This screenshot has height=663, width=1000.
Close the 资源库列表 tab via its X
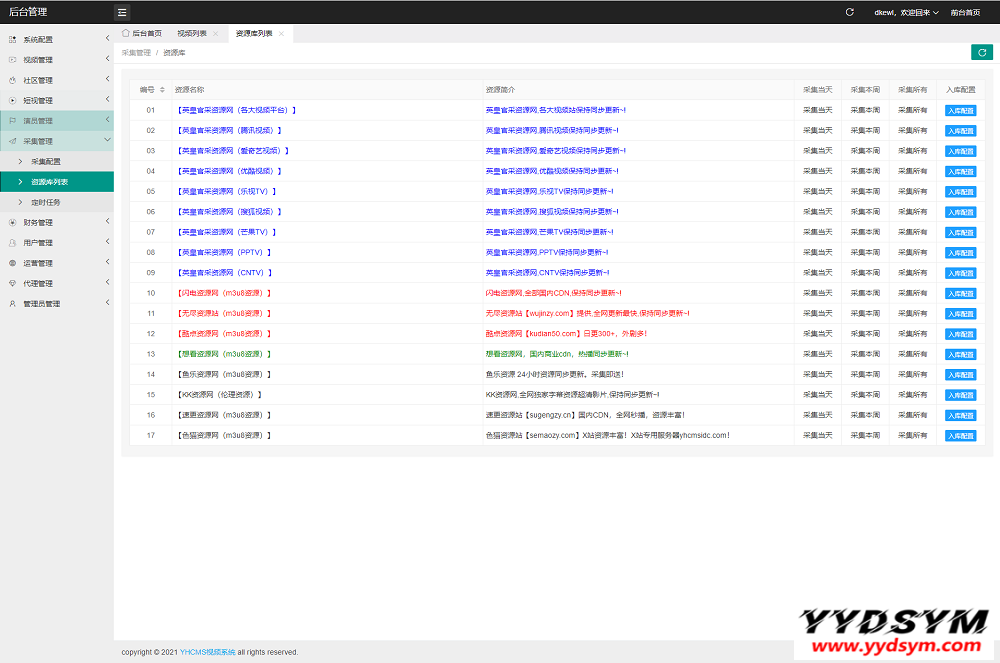(x=282, y=34)
